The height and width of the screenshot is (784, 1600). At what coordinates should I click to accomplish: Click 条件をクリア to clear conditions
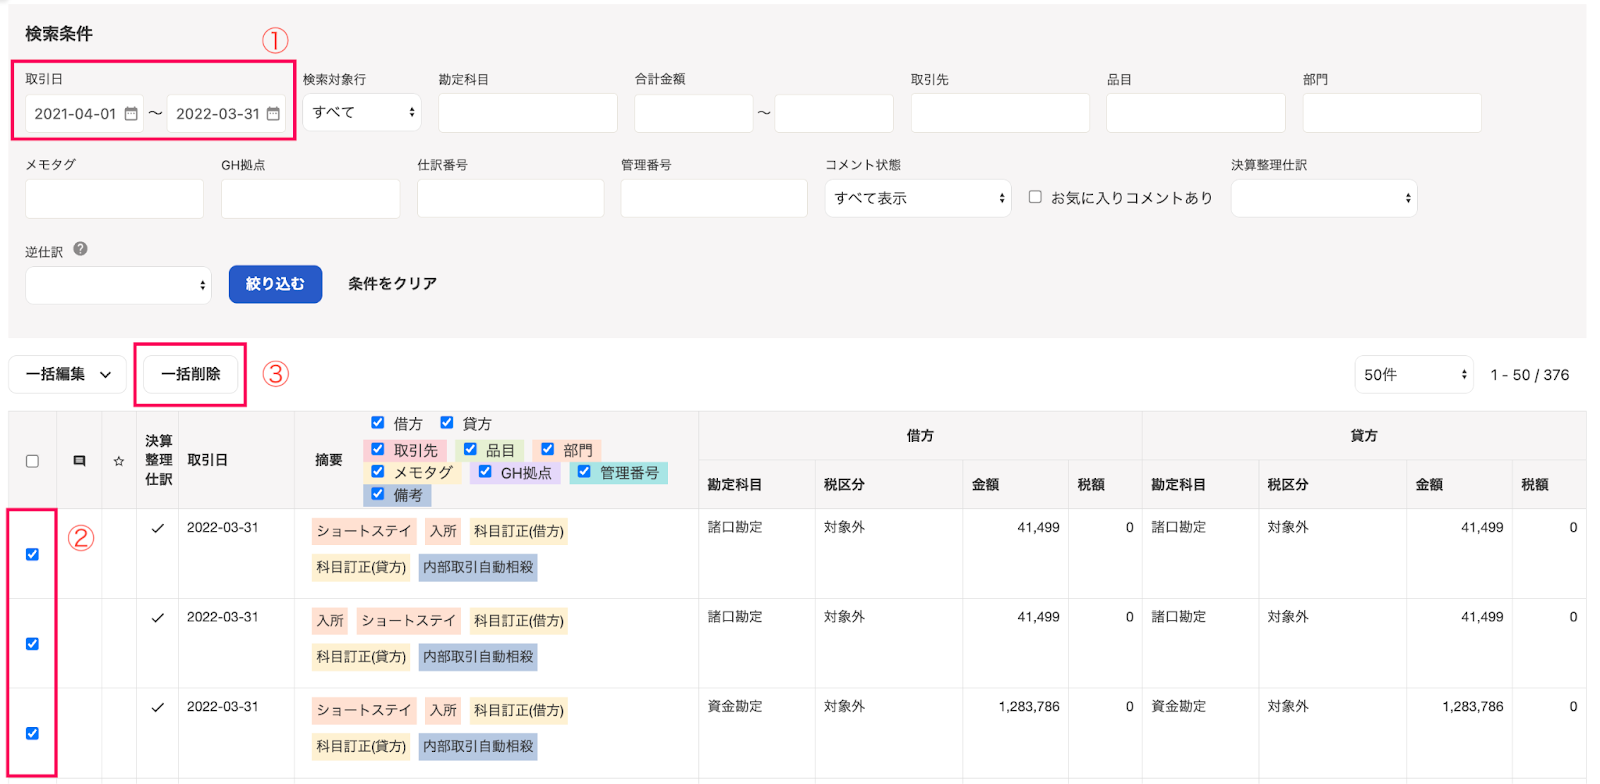pos(392,284)
